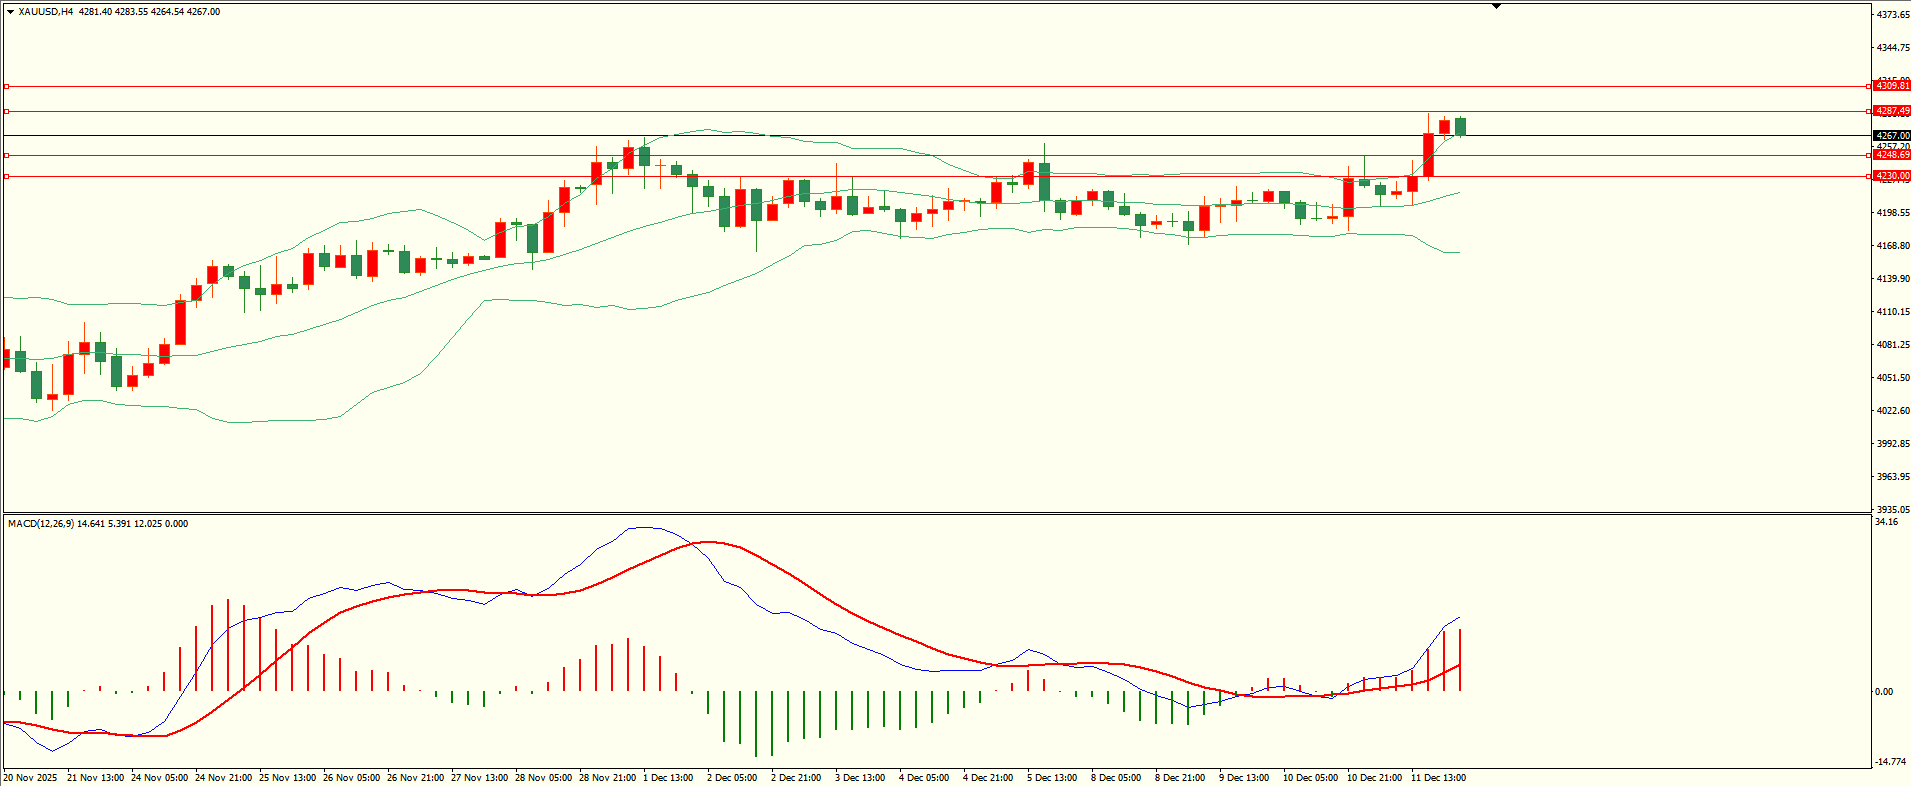Click the chart shift triangle marker at top
Image resolution: width=1911 pixels, height=786 pixels.
pos(1497,6)
